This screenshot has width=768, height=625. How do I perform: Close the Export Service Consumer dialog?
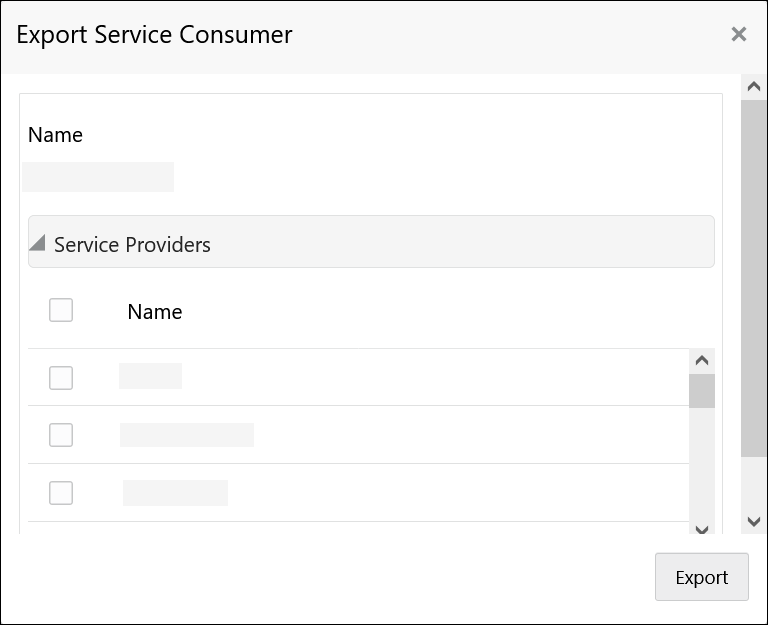point(739,35)
